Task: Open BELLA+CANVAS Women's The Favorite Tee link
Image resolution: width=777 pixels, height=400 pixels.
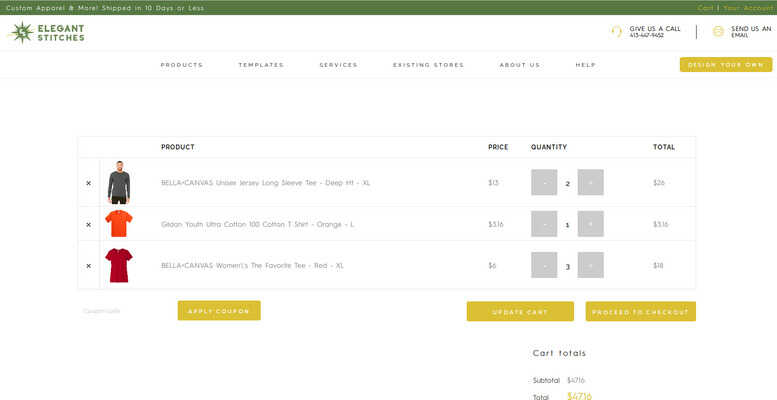Action: coord(252,266)
